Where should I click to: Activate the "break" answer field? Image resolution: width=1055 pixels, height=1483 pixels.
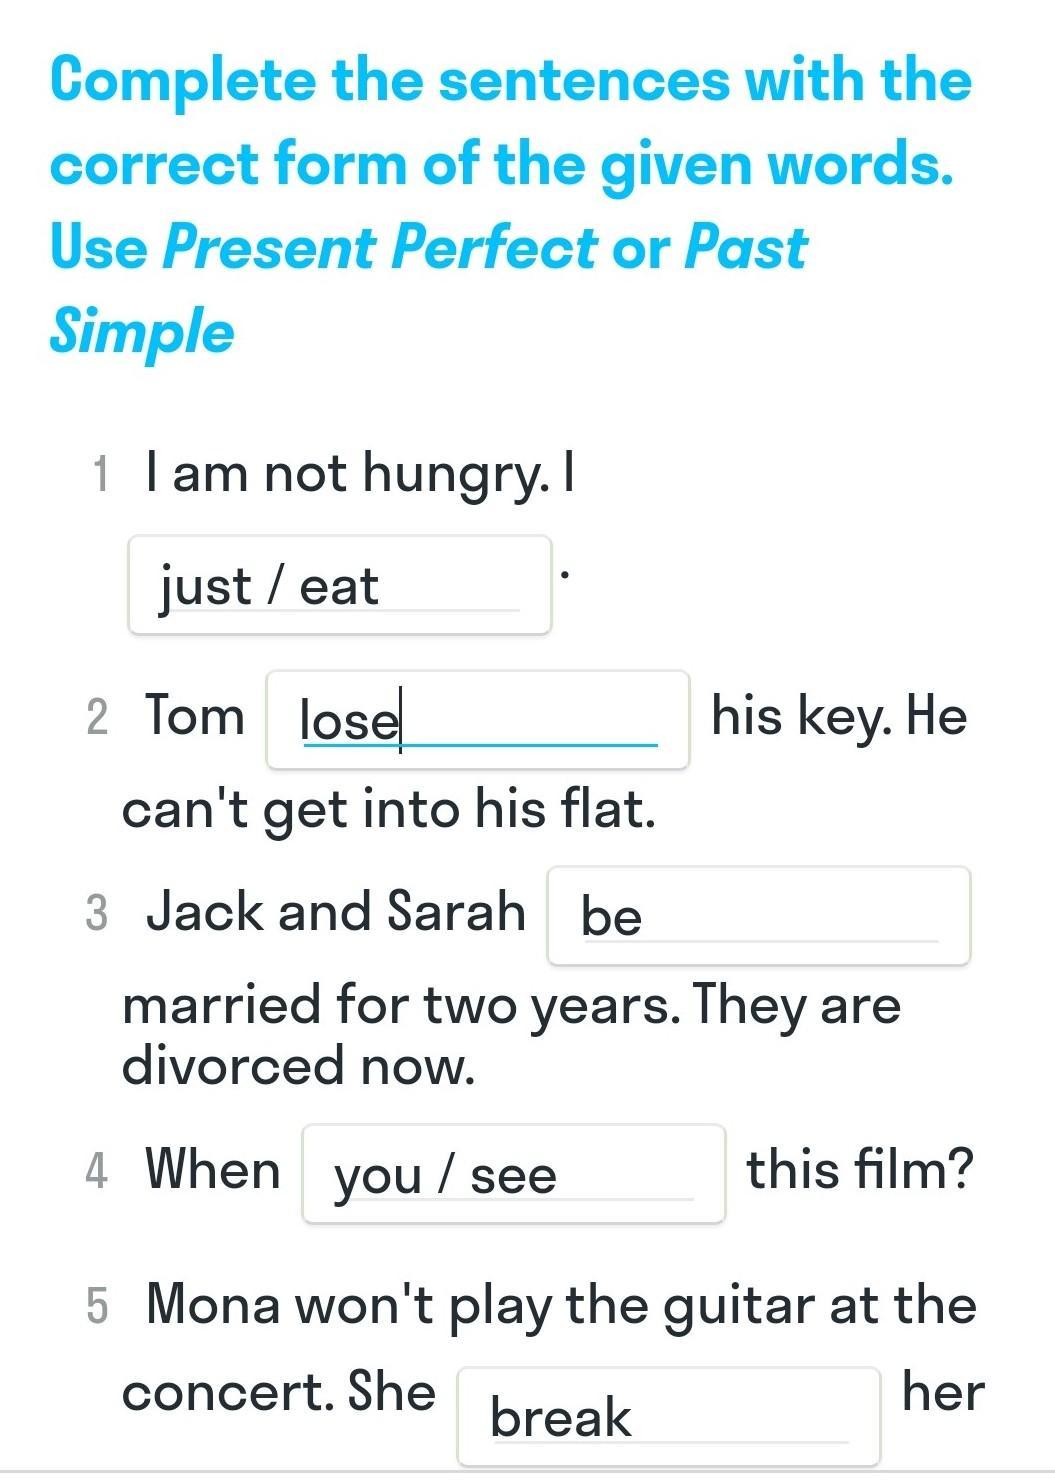(669, 1416)
